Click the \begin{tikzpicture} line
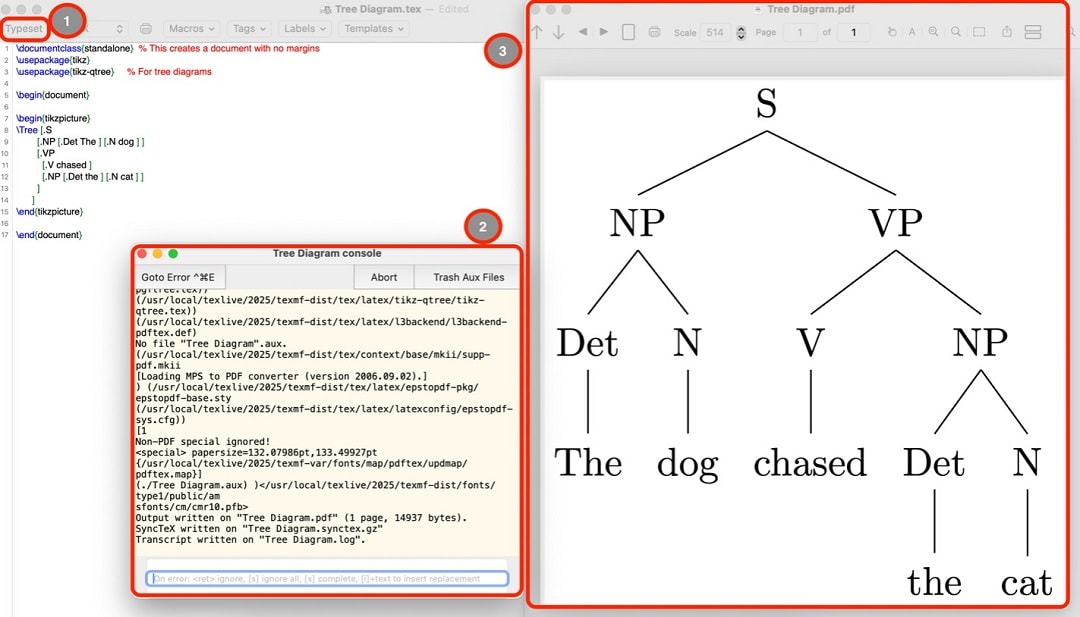 [x=53, y=118]
